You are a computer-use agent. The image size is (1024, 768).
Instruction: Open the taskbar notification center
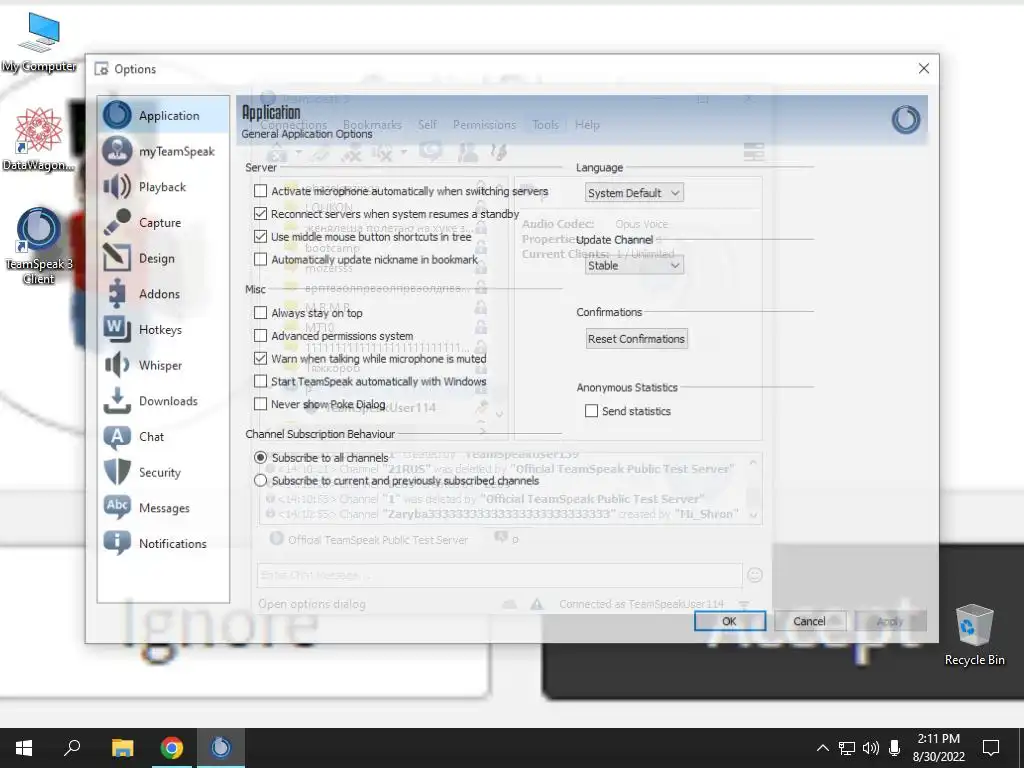coord(991,748)
